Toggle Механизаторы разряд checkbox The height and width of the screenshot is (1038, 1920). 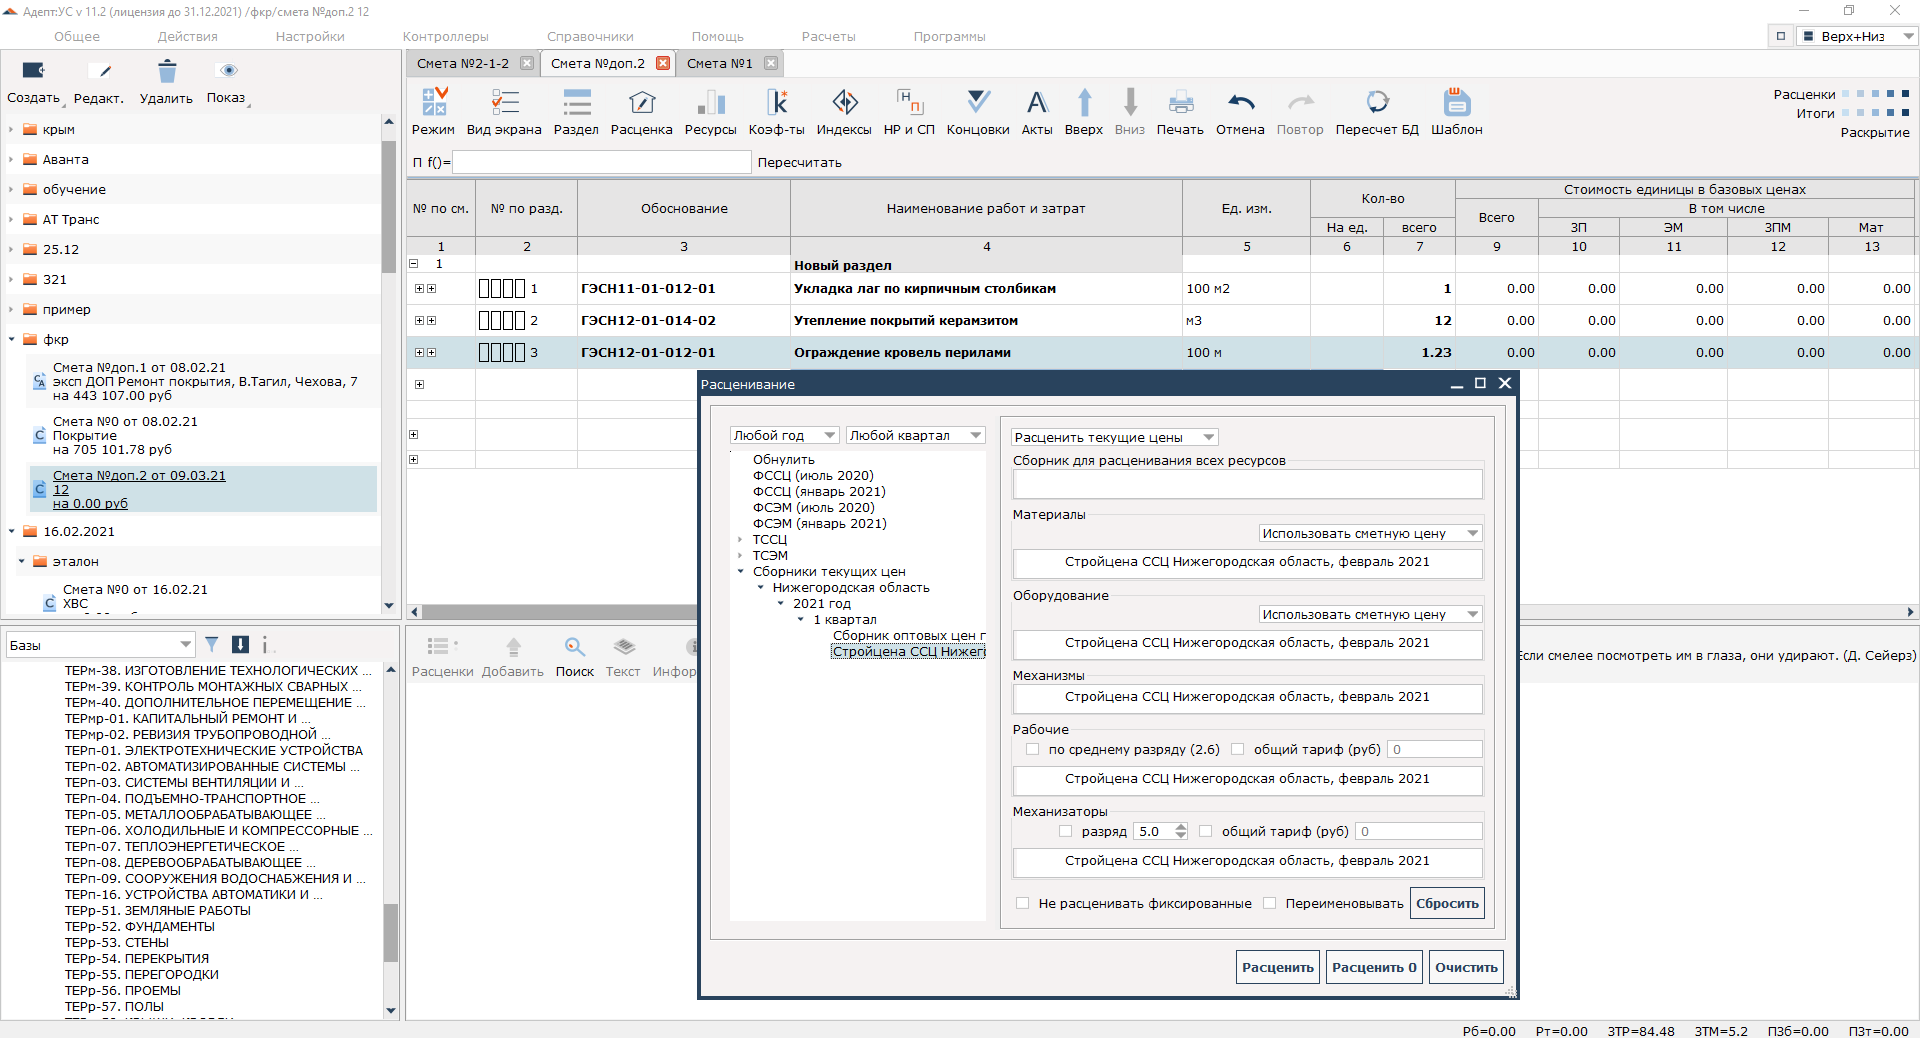point(1066,831)
